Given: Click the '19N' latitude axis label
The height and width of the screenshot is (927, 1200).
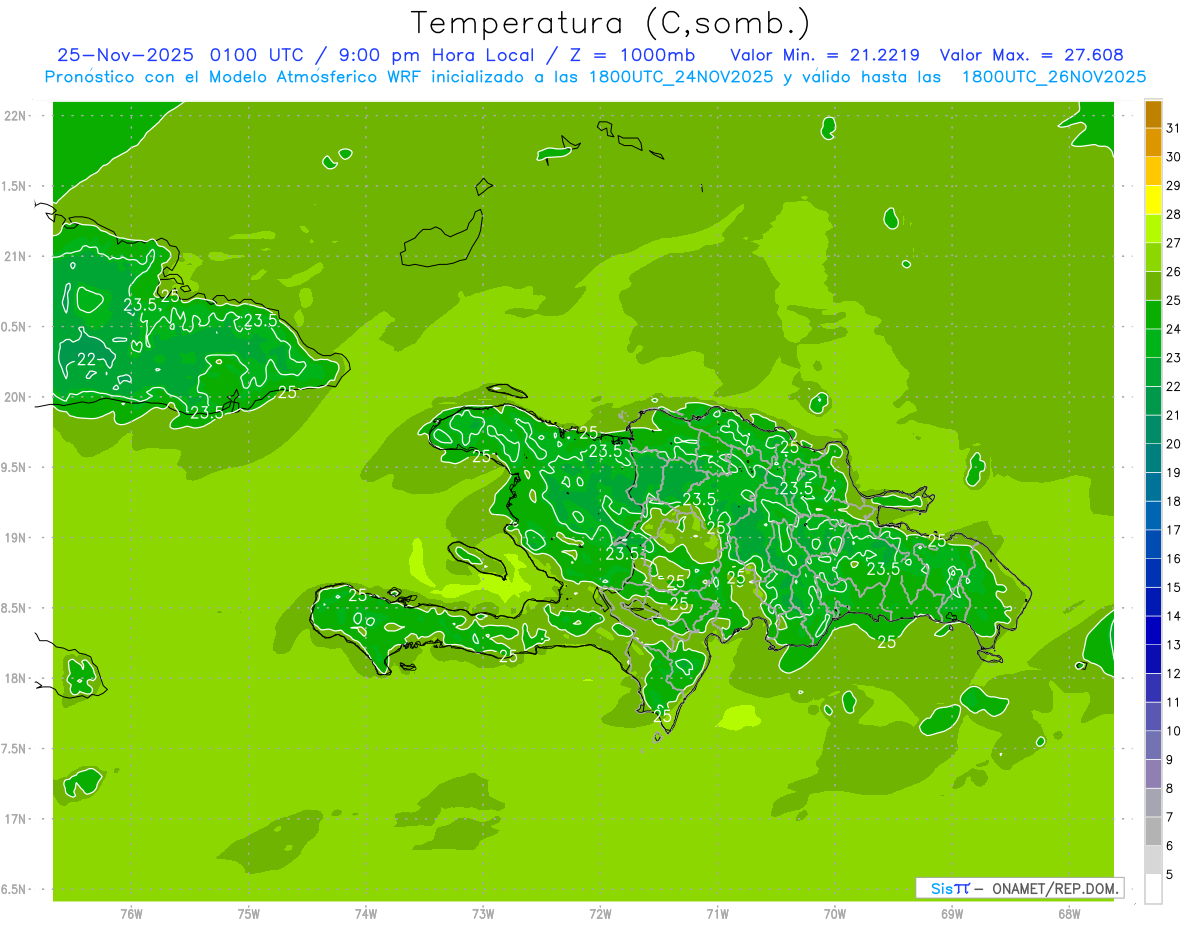Looking at the screenshot, I should pyautogui.click(x=16, y=537).
